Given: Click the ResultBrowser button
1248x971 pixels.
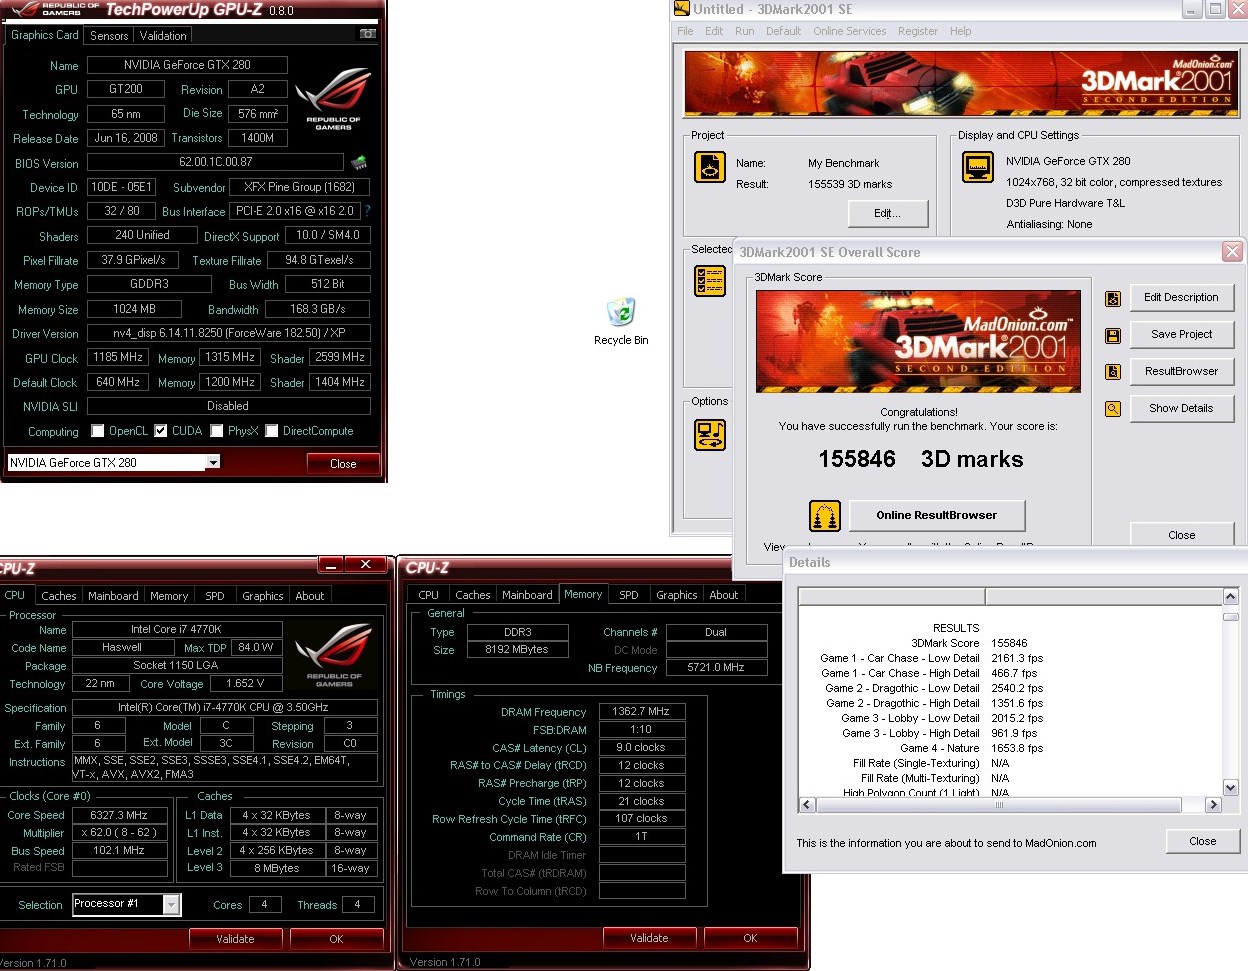Looking at the screenshot, I should point(1182,371).
